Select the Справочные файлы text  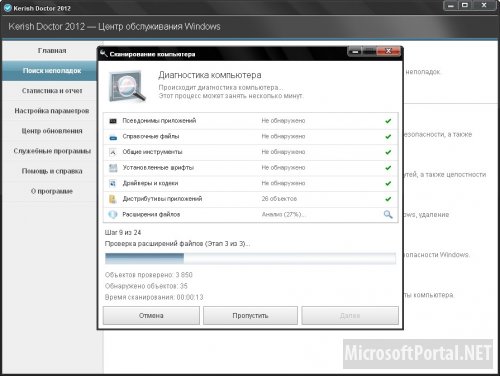[x=151, y=136]
